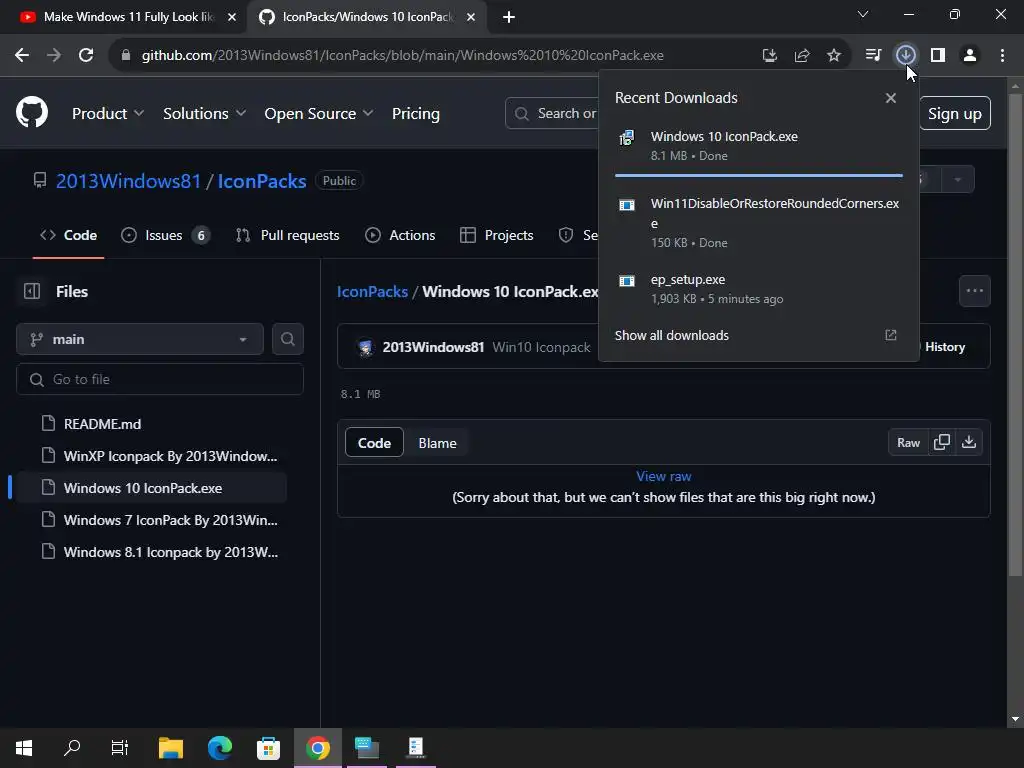Click the forward navigation arrow
The image size is (1024, 768).
click(54, 55)
